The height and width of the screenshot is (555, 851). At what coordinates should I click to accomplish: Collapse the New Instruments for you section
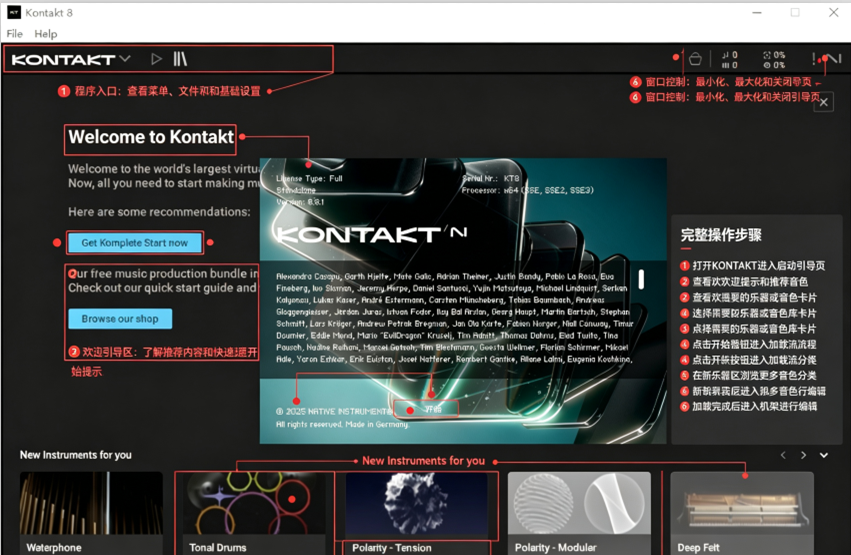coord(824,455)
